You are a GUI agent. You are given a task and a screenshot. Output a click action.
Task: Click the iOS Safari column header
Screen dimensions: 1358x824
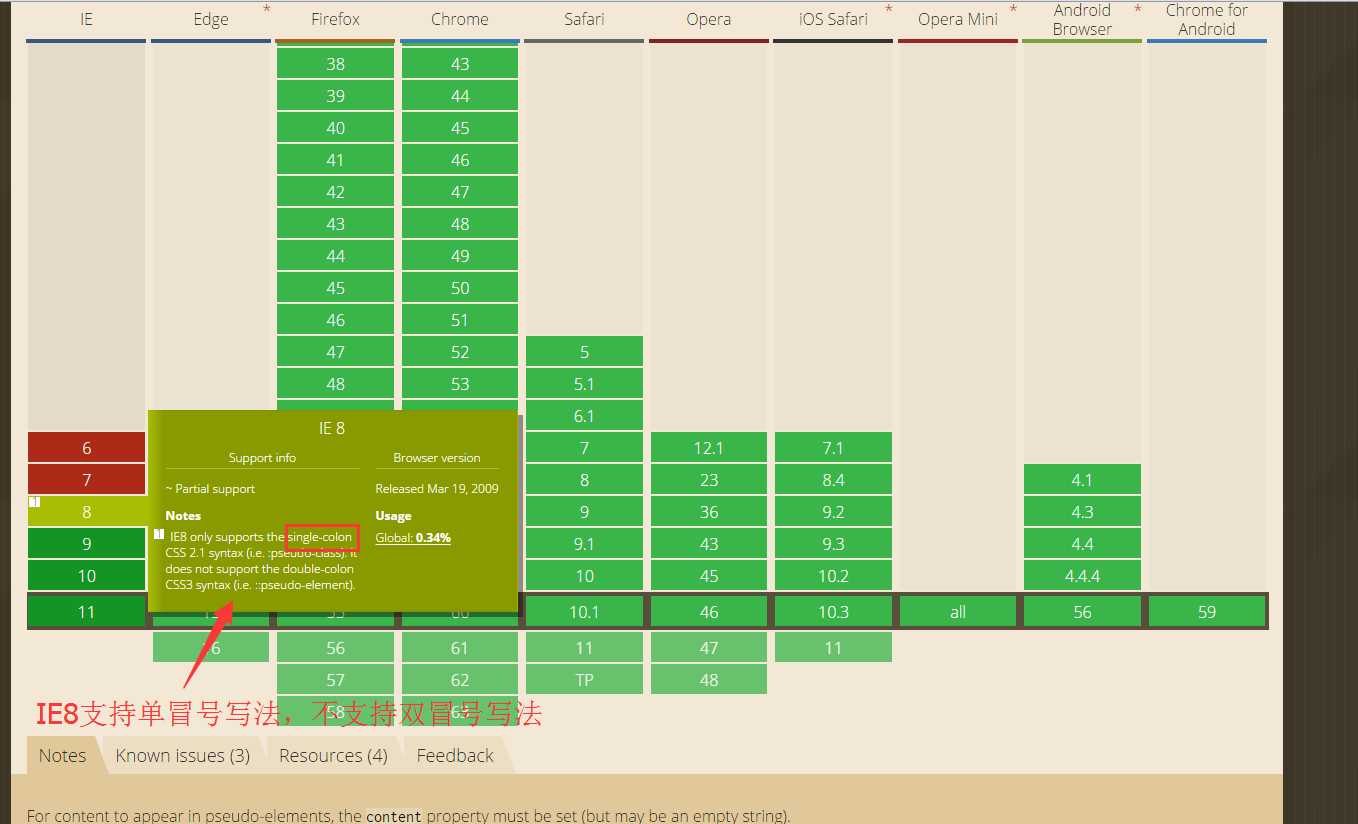click(833, 19)
